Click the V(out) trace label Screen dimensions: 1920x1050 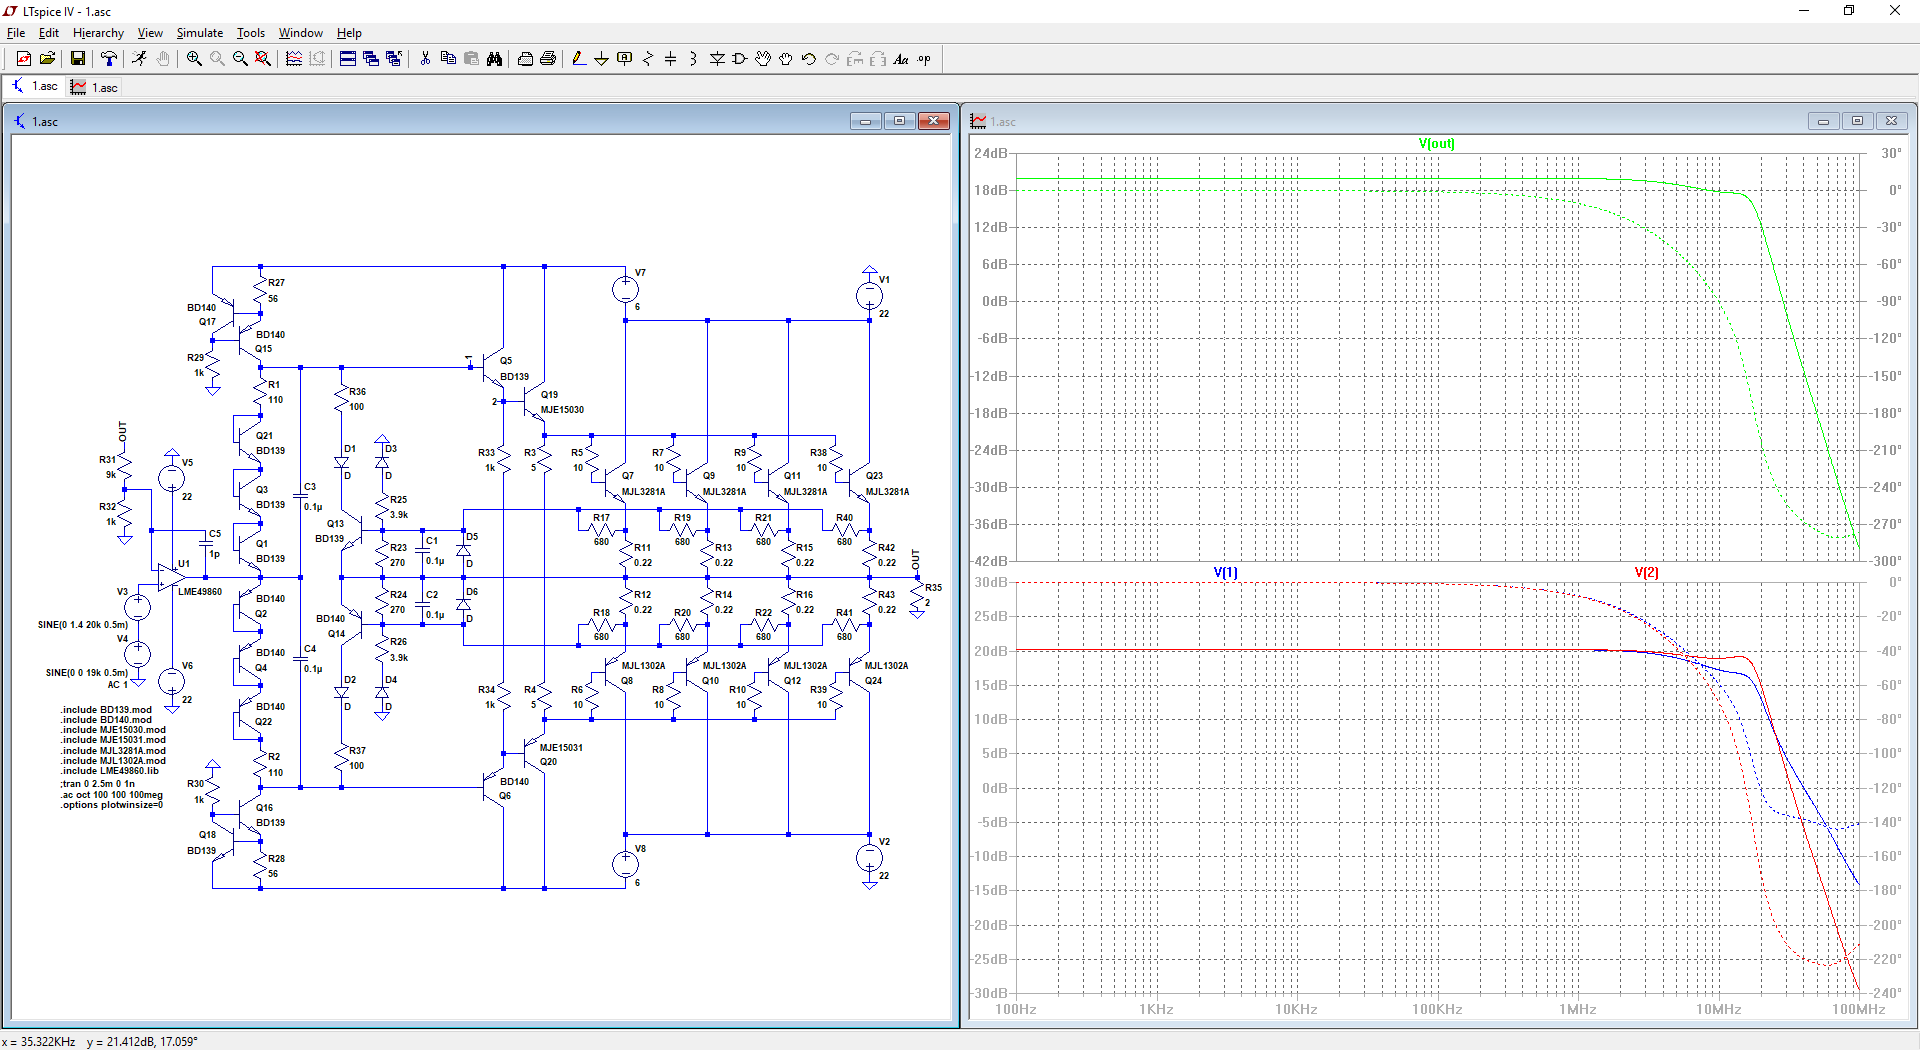pyautogui.click(x=1436, y=143)
